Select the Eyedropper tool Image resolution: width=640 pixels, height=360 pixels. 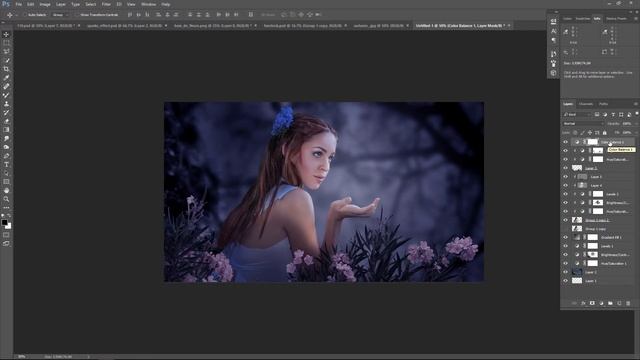point(6,78)
